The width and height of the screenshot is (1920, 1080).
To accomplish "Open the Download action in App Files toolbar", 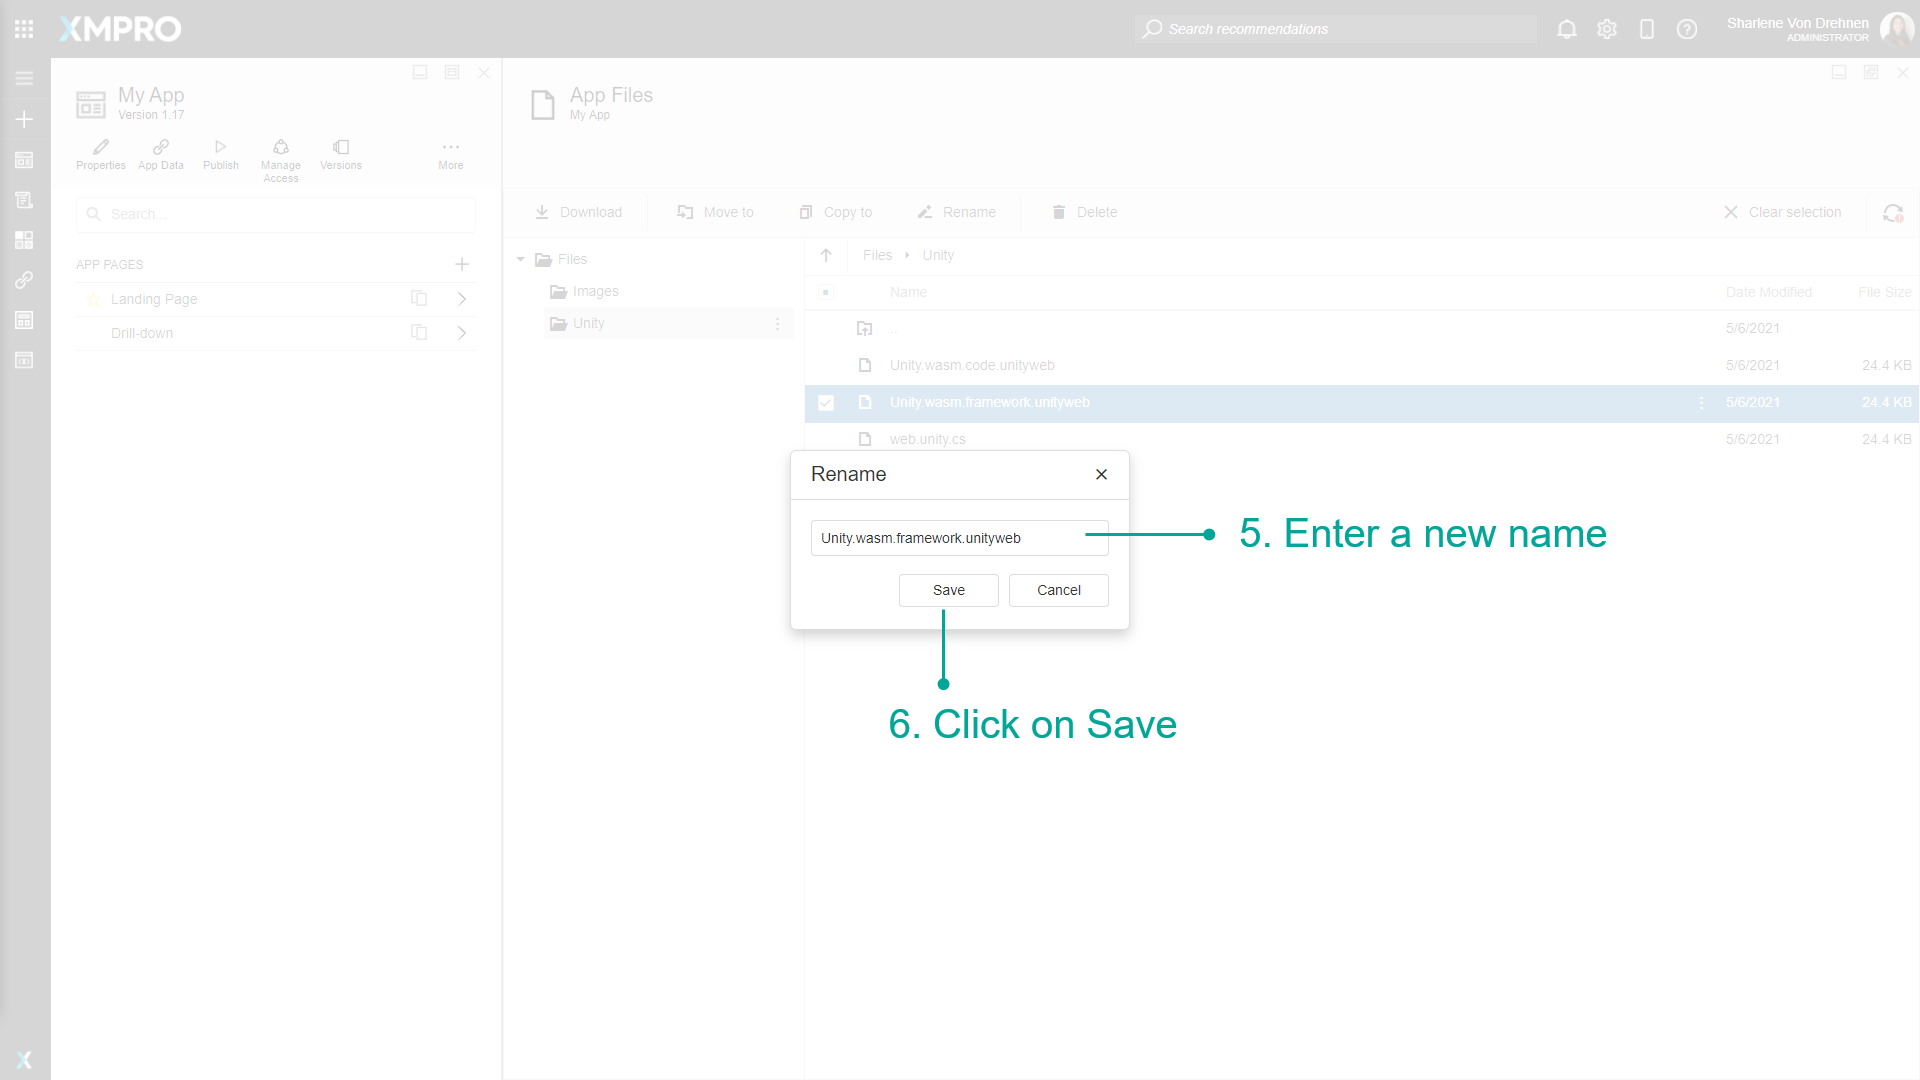I will pos(579,212).
